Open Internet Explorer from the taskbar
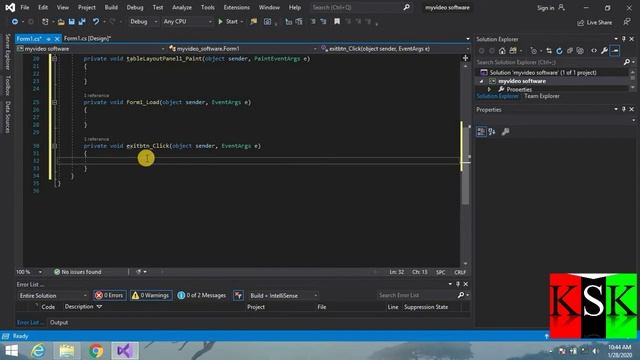The height and width of the screenshot is (360, 640). coord(38,351)
